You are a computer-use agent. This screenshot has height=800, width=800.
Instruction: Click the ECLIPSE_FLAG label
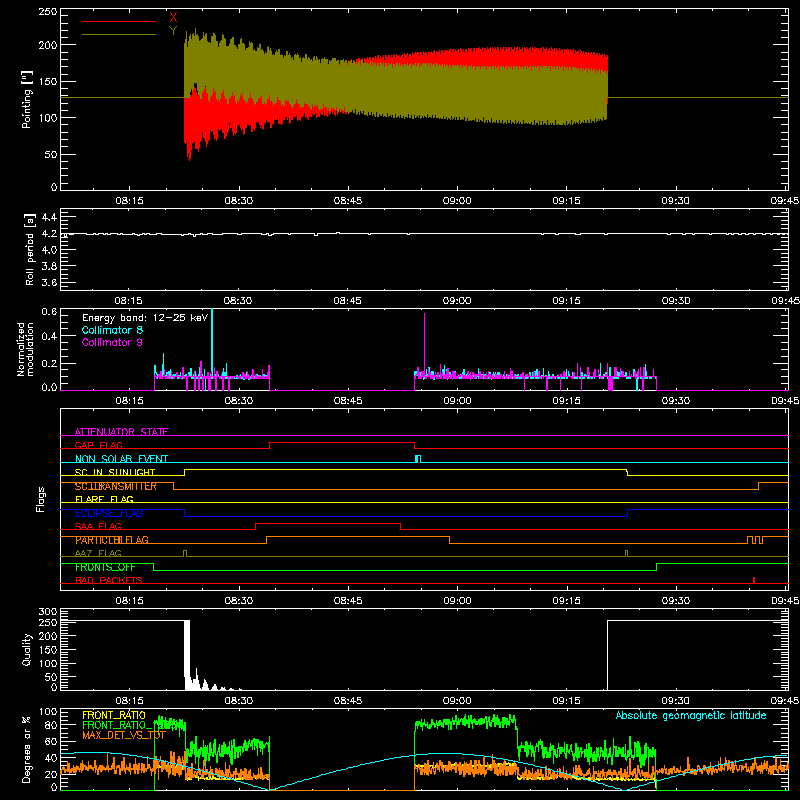pyautogui.click(x=109, y=513)
